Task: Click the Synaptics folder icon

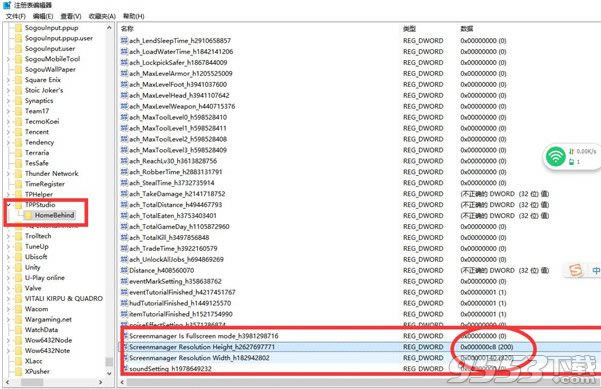Action: pos(18,101)
